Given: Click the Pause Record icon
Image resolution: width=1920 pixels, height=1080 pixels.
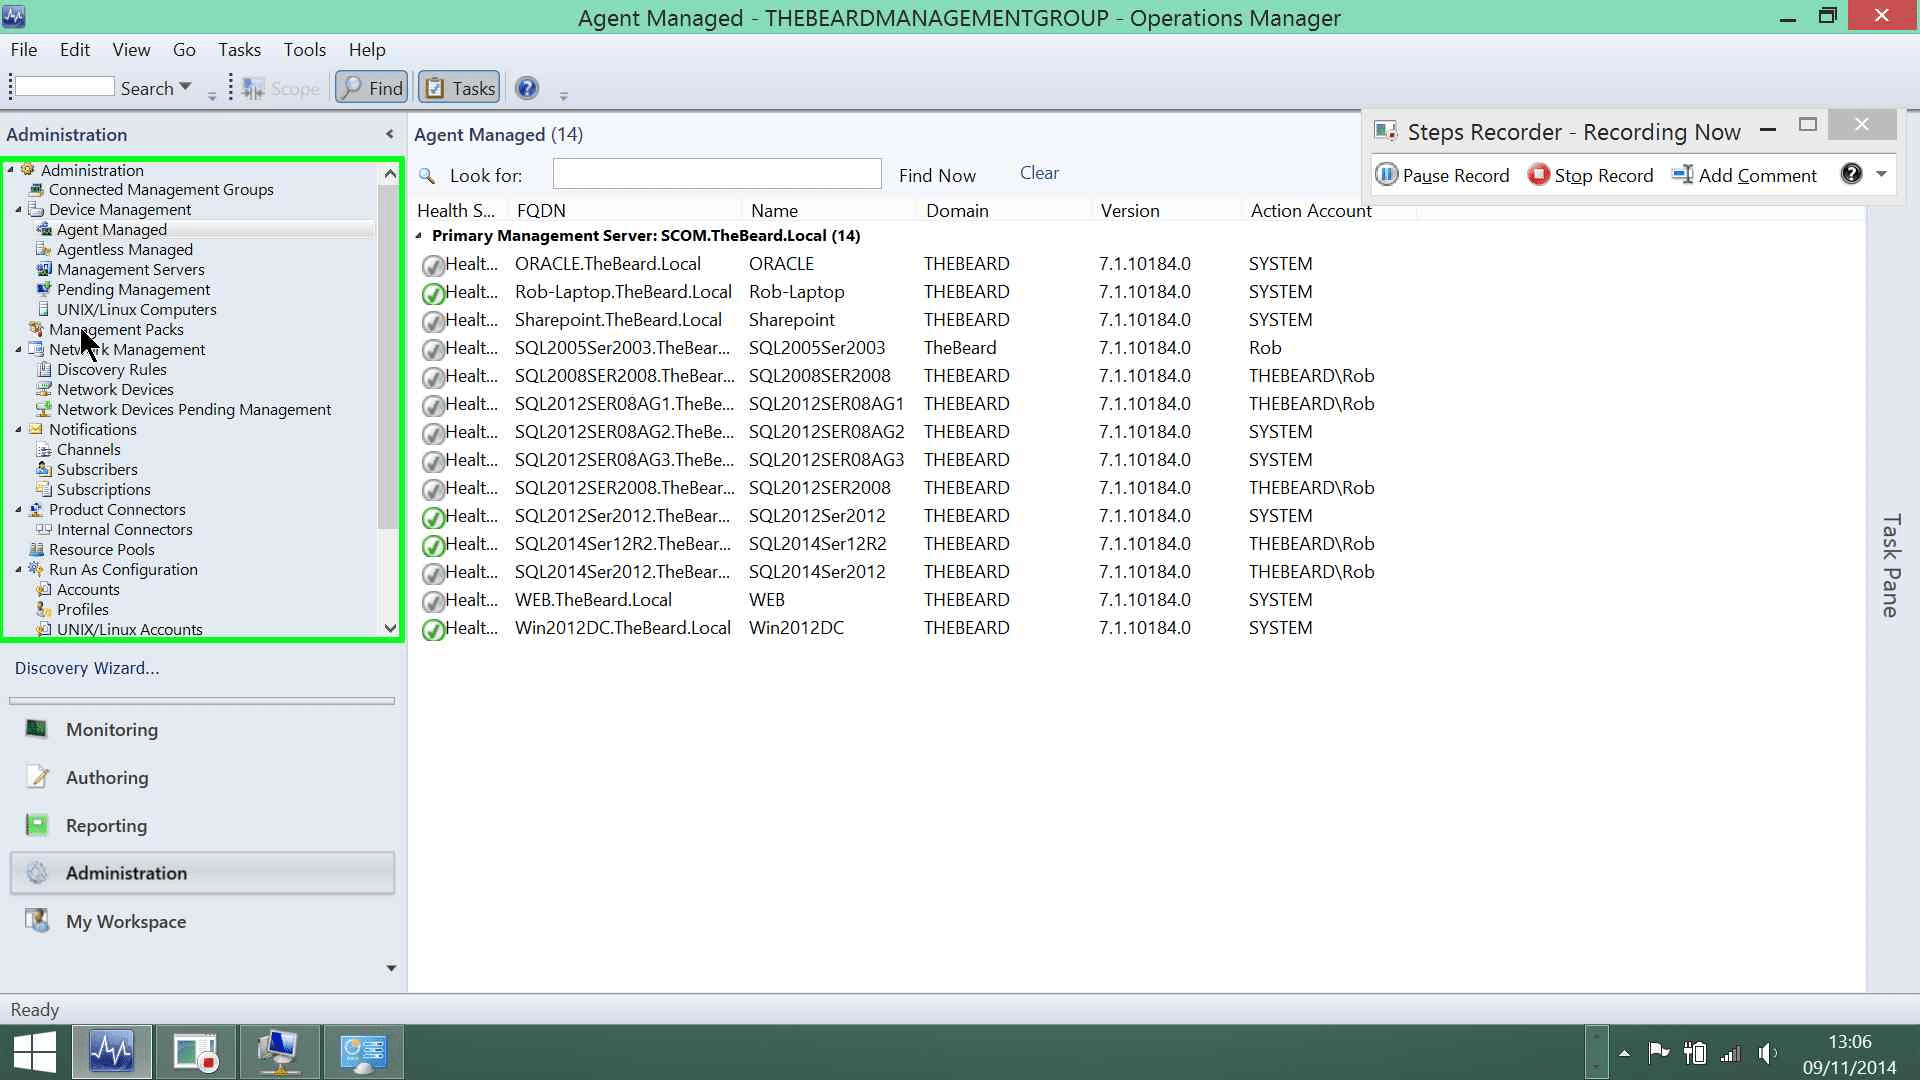Looking at the screenshot, I should coord(1386,175).
